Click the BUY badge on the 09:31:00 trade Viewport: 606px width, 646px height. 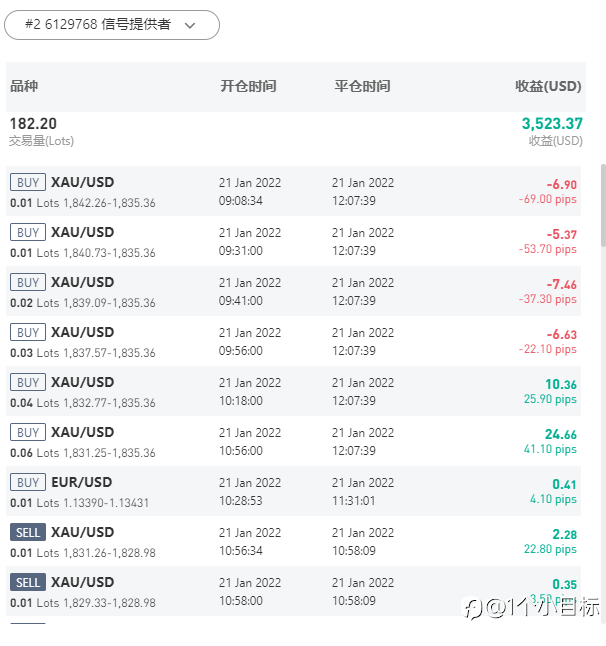[x=28, y=232]
